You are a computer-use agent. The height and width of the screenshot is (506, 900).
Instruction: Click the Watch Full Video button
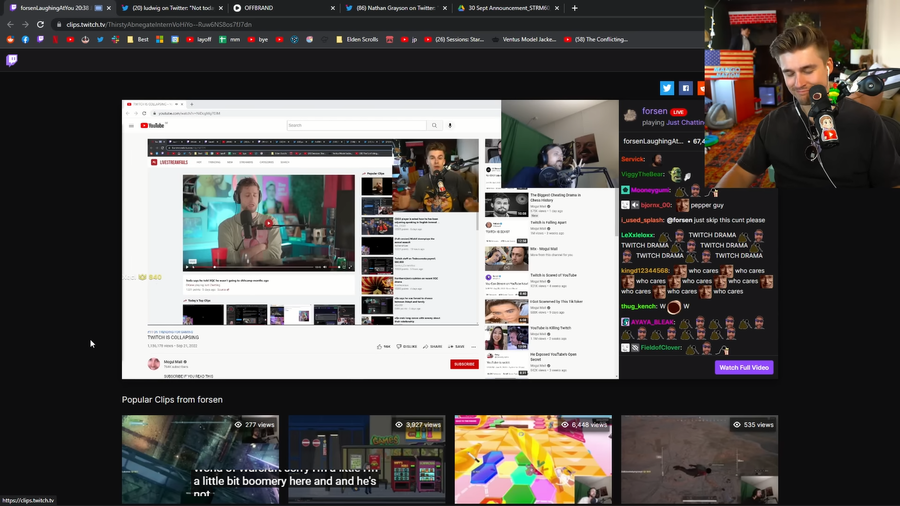pyautogui.click(x=744, y=367)
